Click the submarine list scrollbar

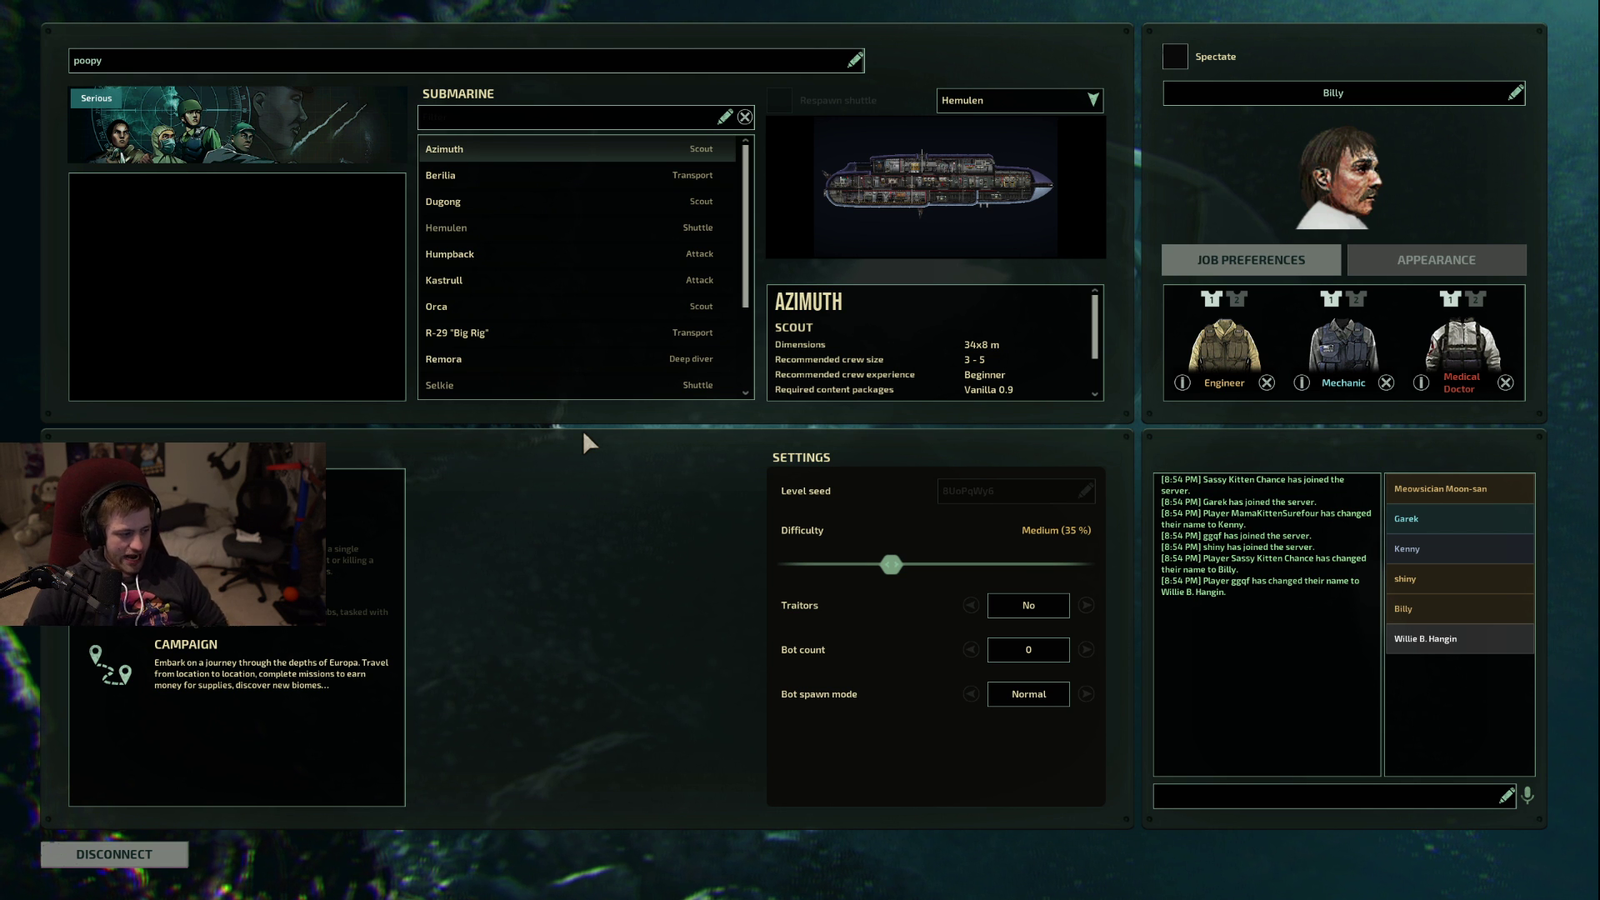[745, 226]
